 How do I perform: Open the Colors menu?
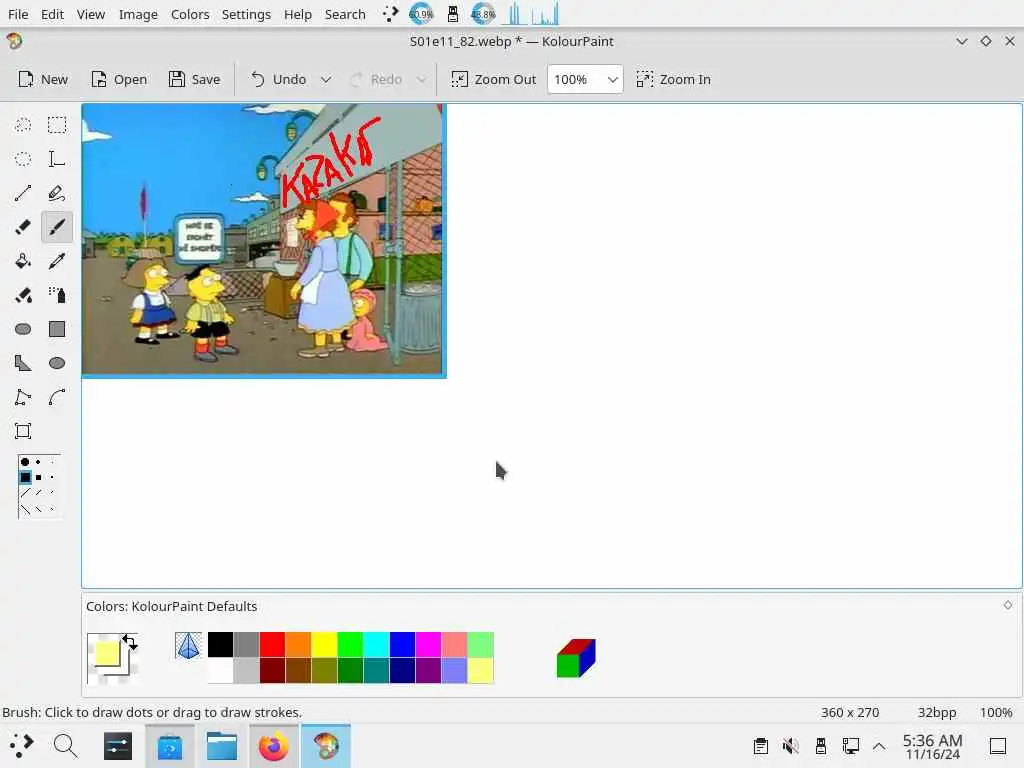pos(190,14)
